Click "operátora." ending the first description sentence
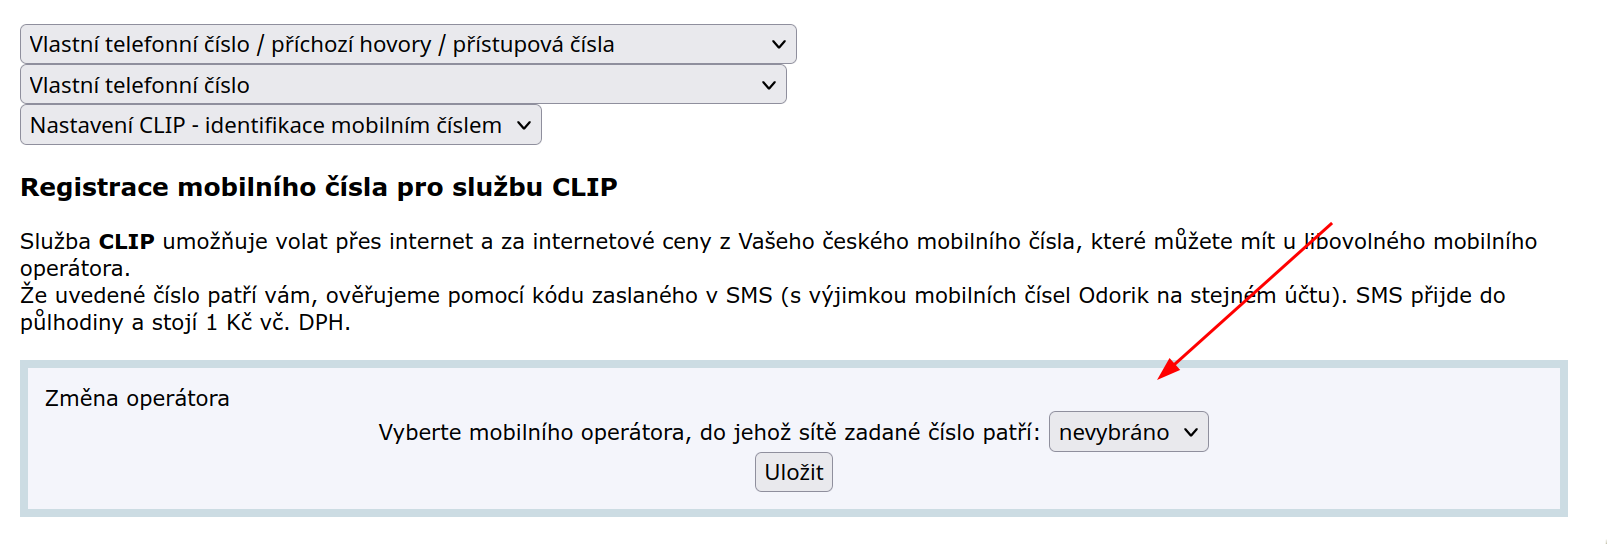The width and height of the screenshot is (1607, 544). [x=75, y=269]
